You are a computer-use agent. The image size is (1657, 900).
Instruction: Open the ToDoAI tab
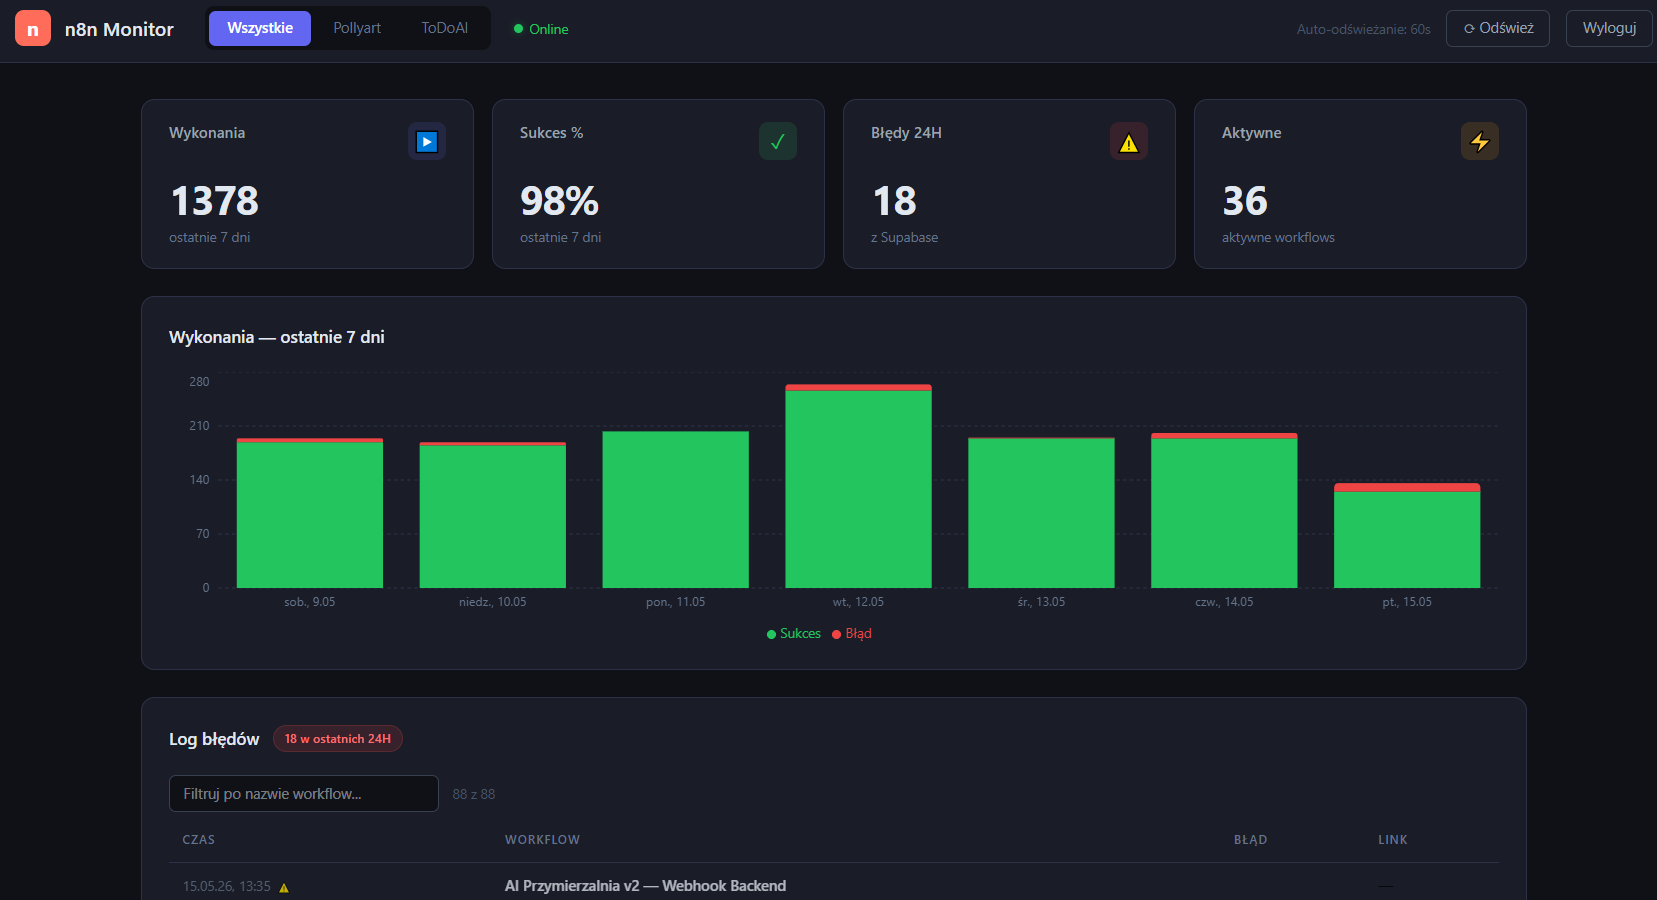tap(444, 28)
